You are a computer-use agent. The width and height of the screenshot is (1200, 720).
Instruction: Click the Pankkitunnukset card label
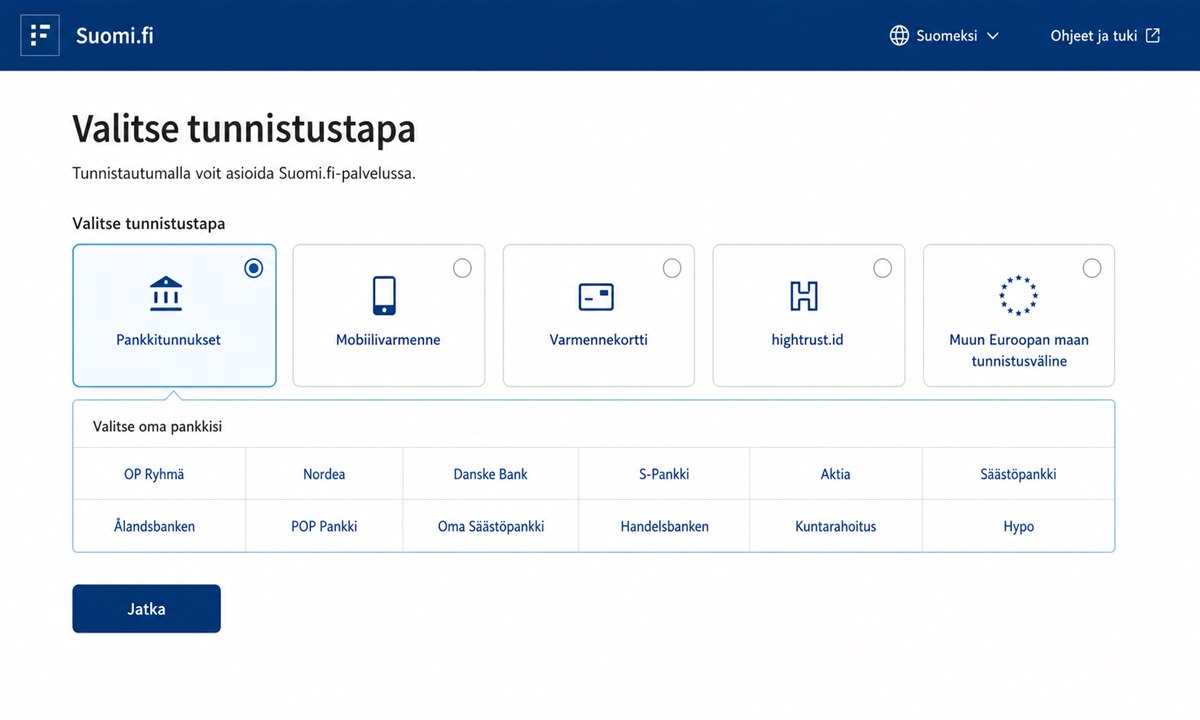[x=168, y=340]
